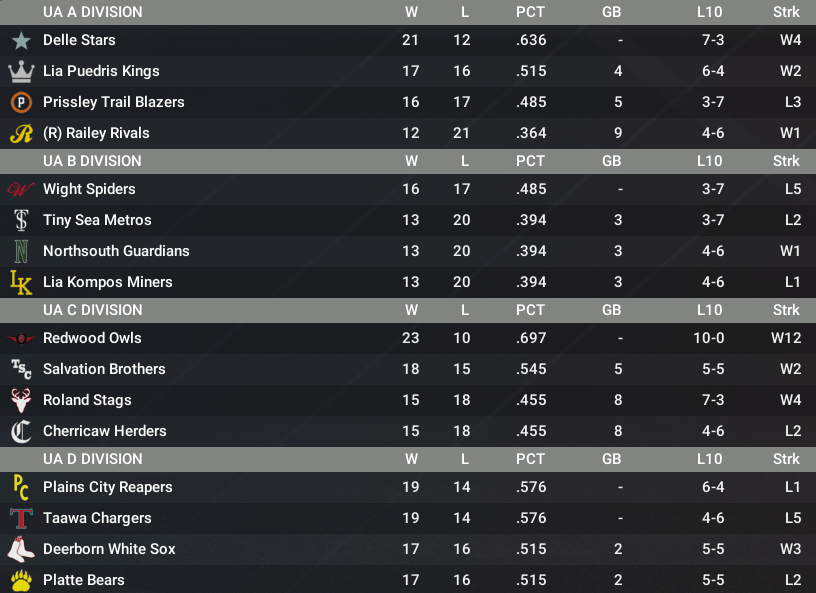Open the Salvation Brothers team link
This screenshot has height=593, width=816.
coord(104,369)
